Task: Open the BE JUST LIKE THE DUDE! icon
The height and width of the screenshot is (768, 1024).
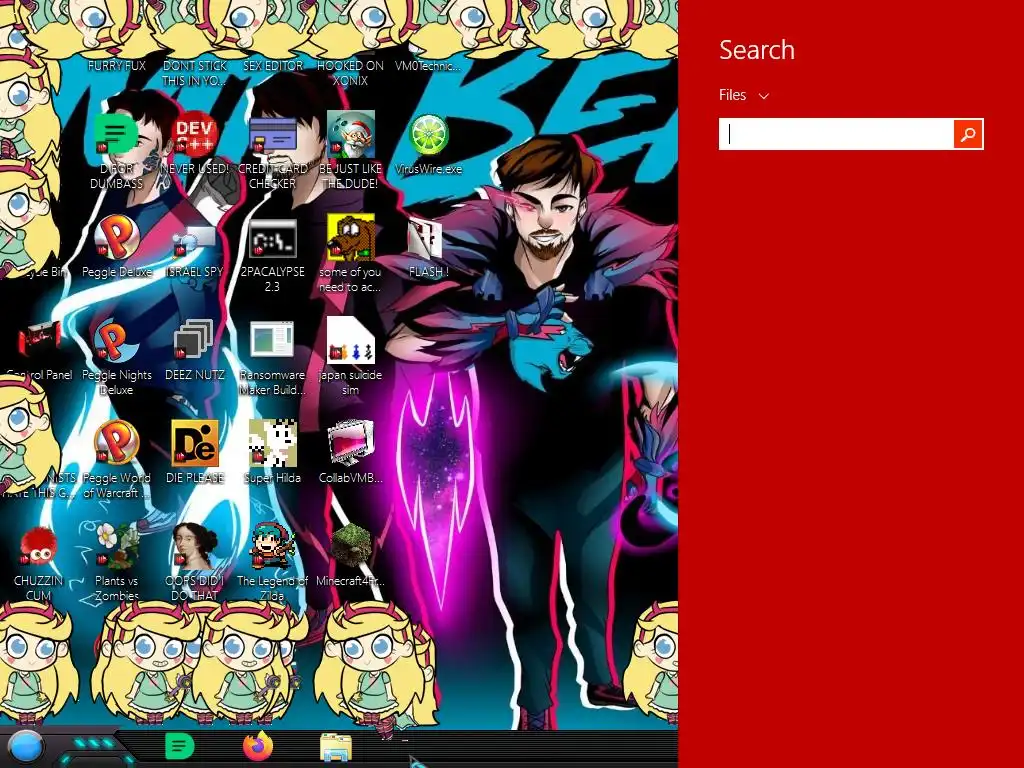Action: click(350, 134)
